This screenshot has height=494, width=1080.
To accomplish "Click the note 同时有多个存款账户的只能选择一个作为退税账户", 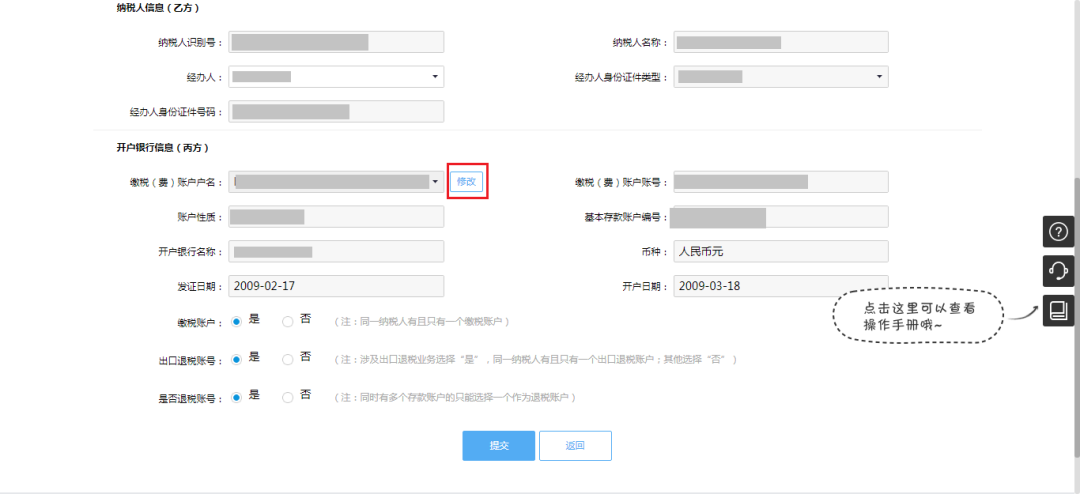I will pos(455,398).
